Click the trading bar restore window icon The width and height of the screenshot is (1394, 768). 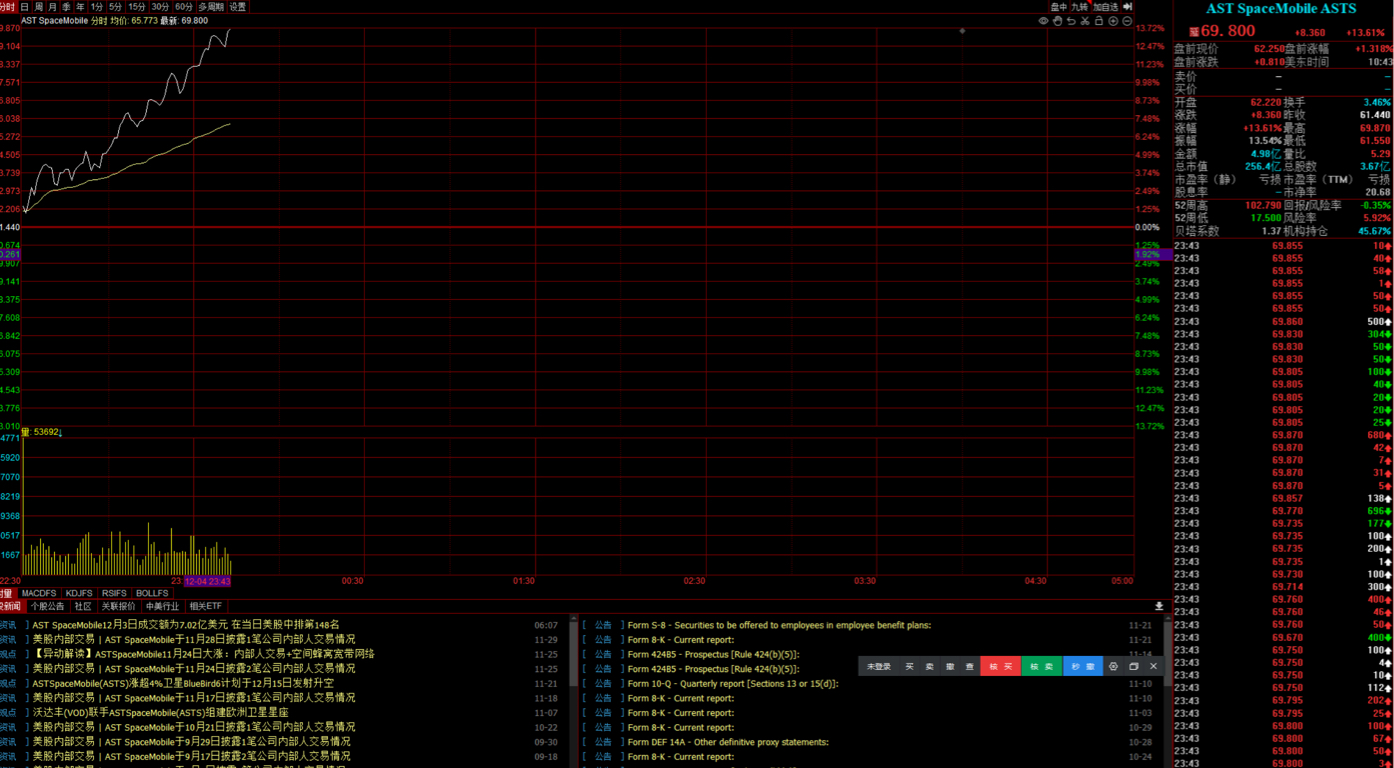coord(1133,666)
